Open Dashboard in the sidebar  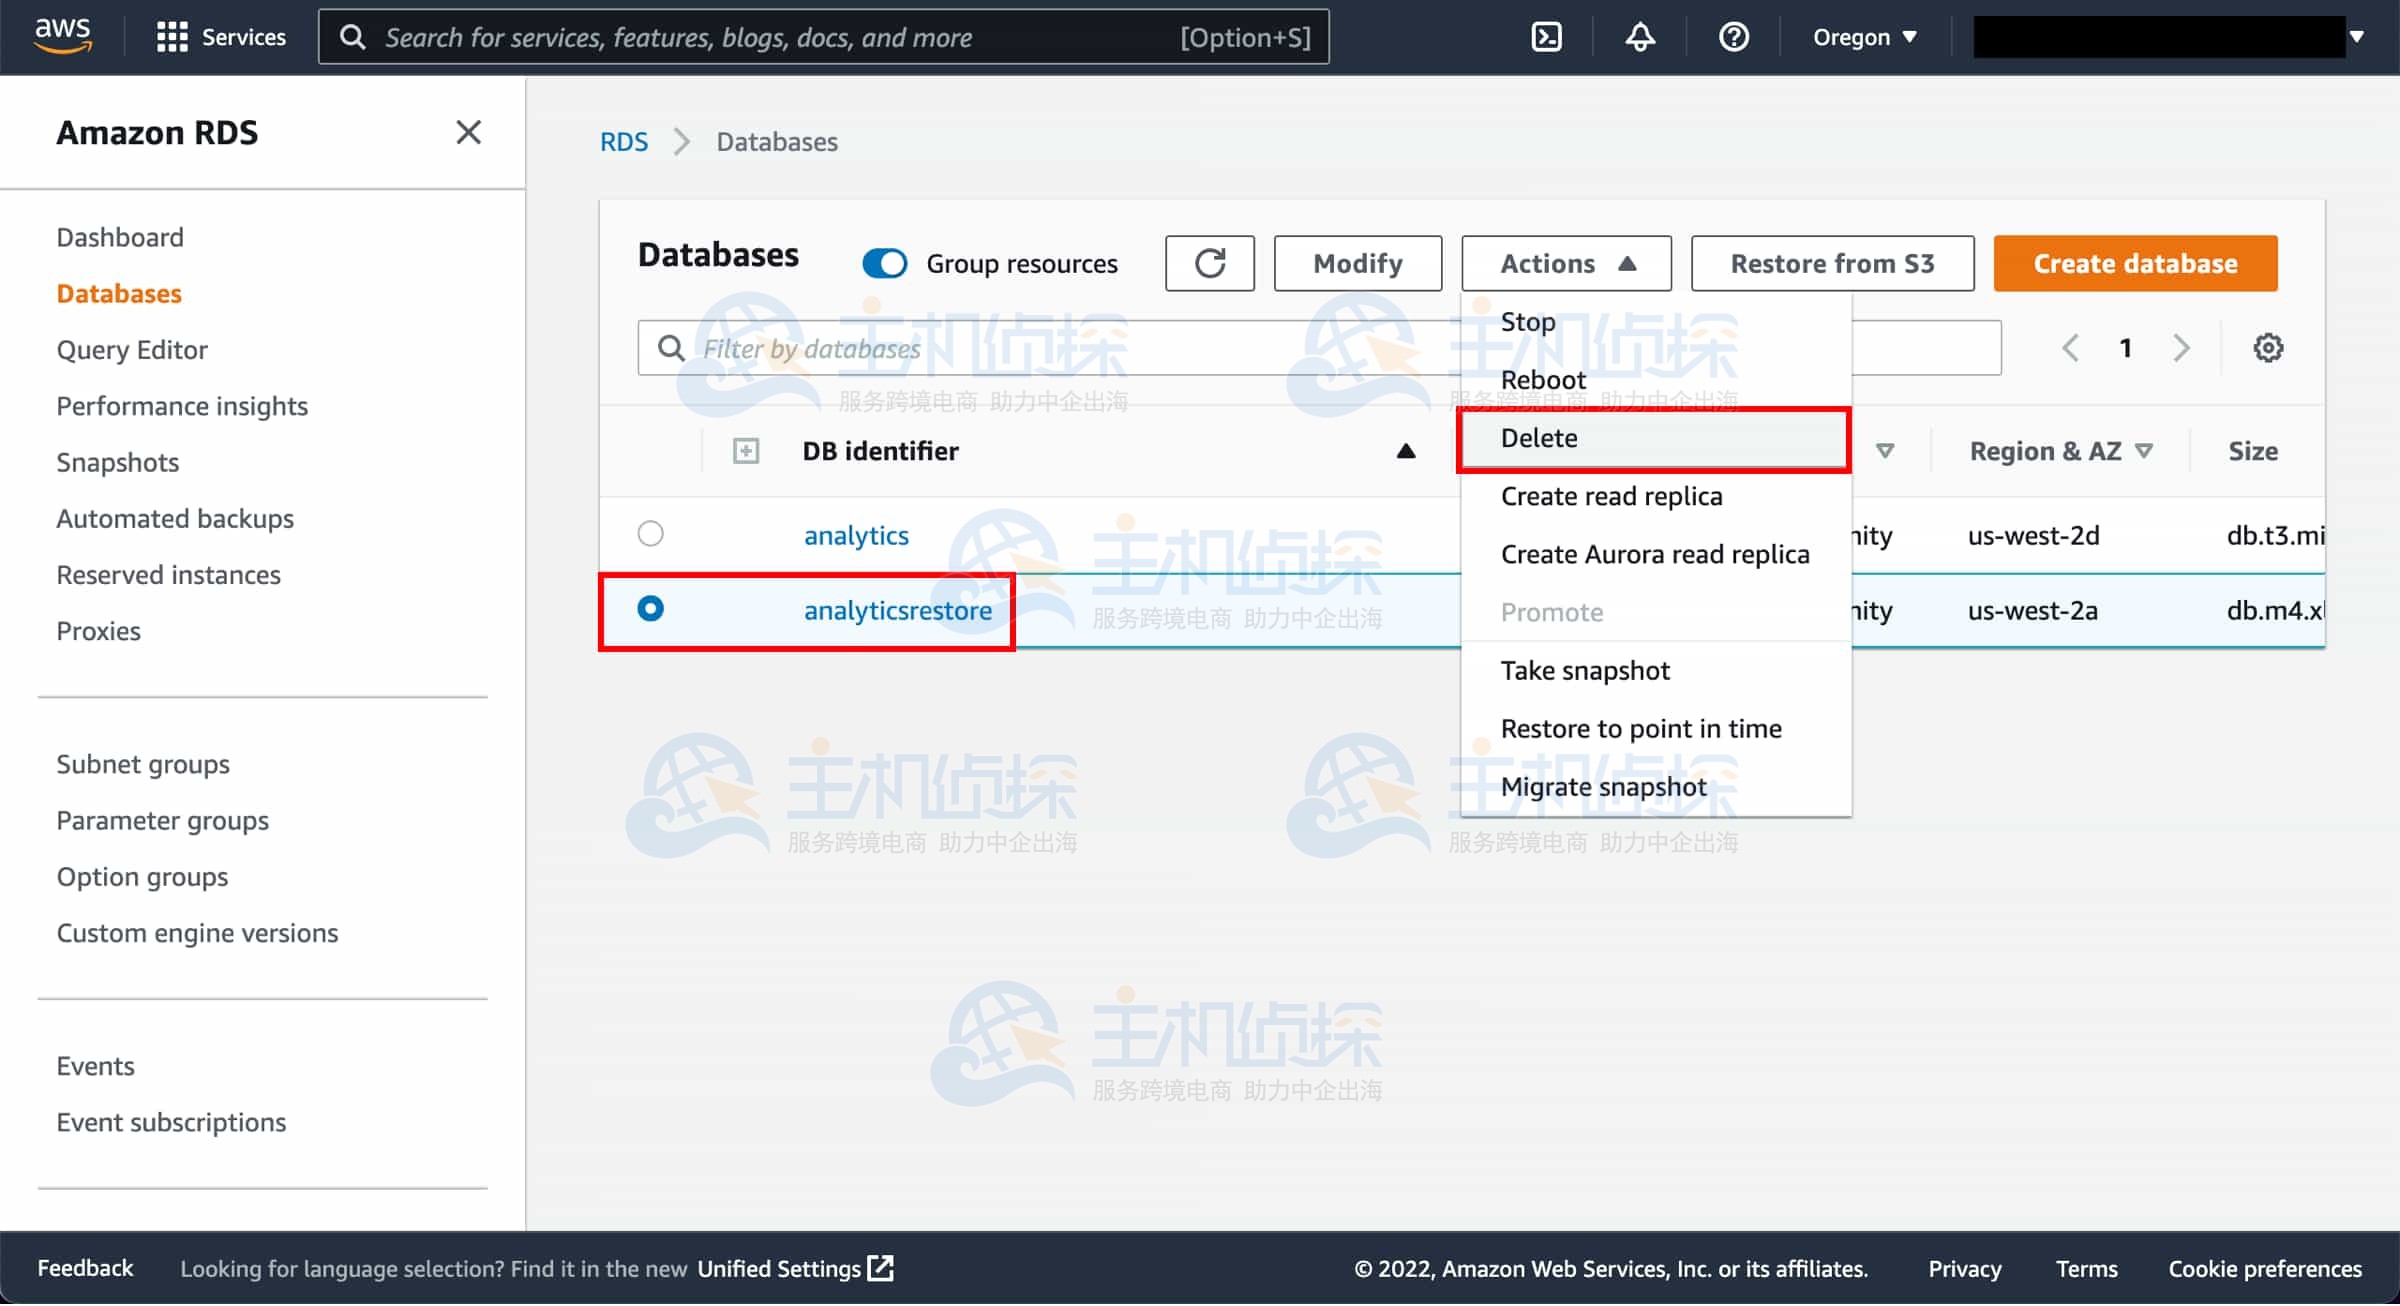point(120,237)
